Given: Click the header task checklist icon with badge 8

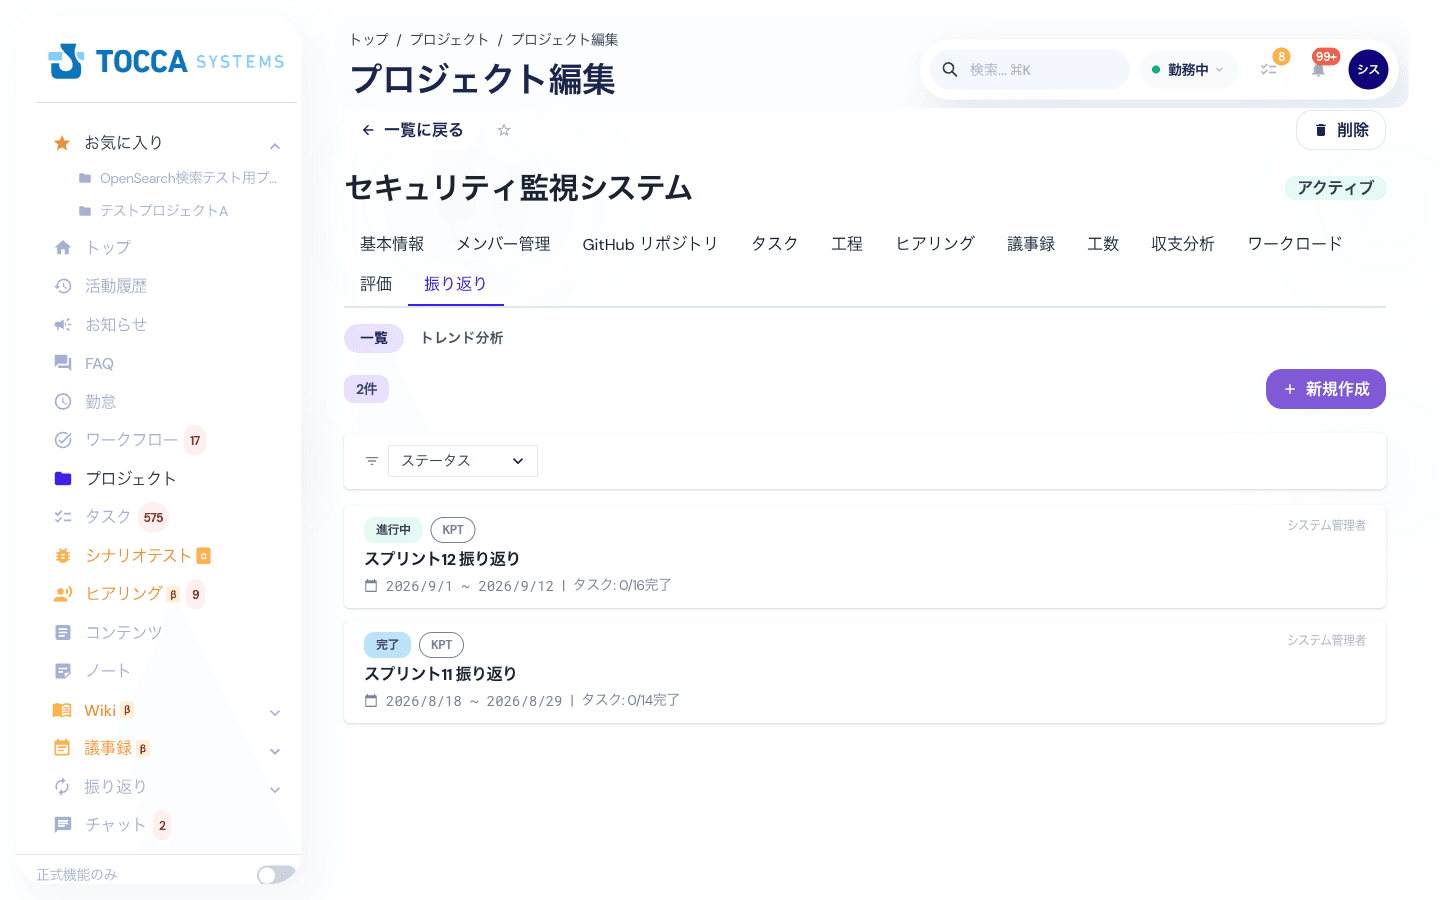Looking at the screenshot, I should [1268, 70].
